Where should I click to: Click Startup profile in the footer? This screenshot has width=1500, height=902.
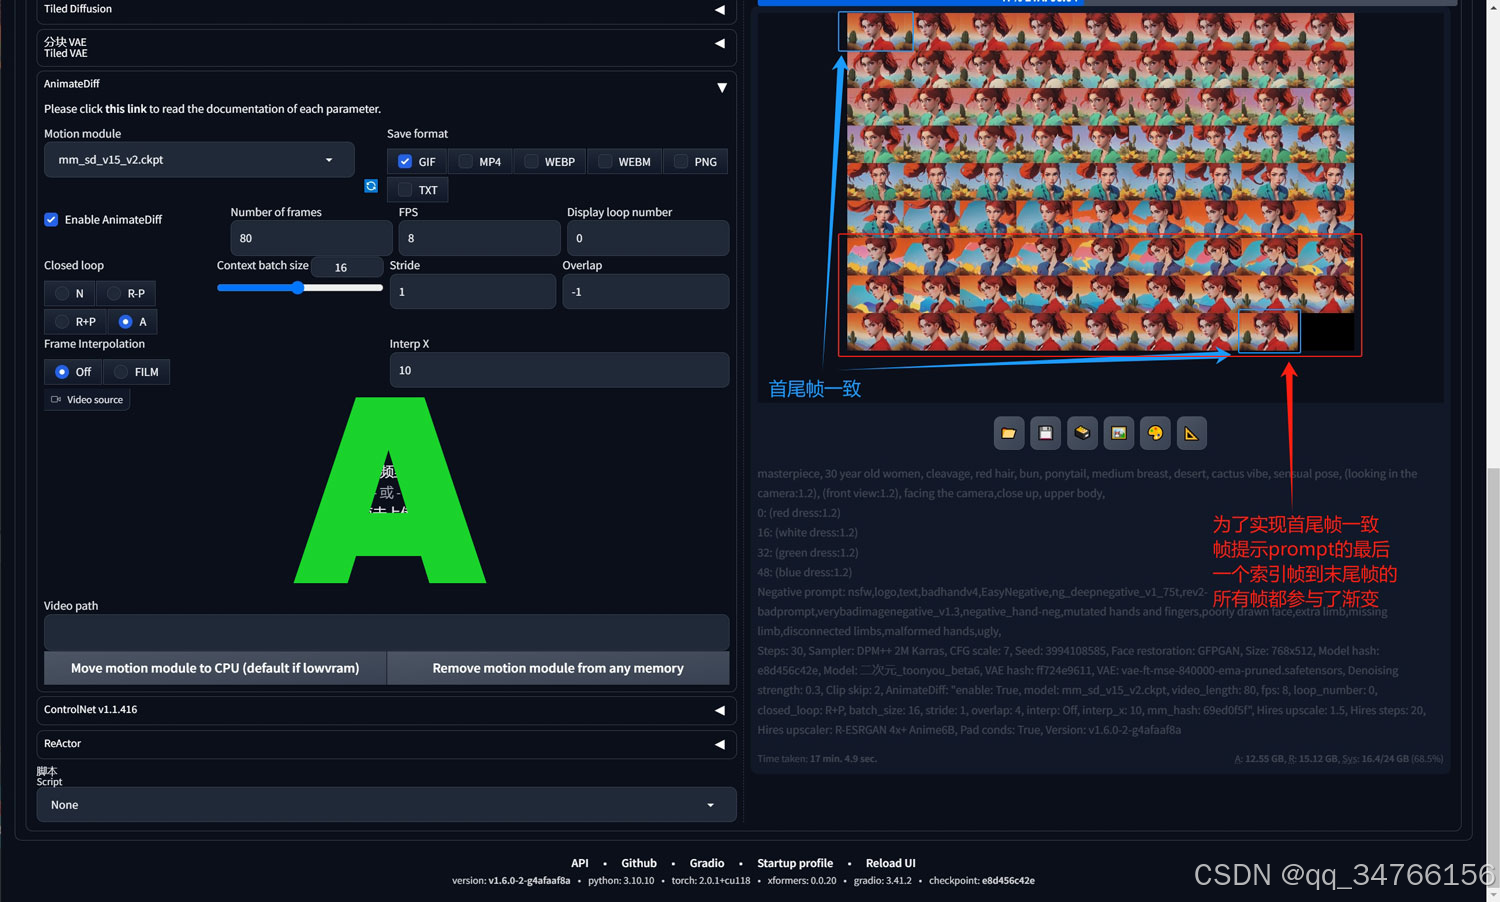pyautogui.click(x=794, y=863)
